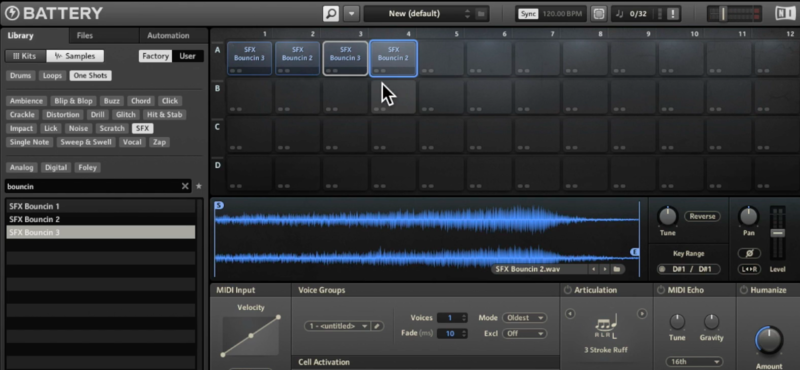Select the Hit & Stab tag filter
800x370 pixels.
164,115
